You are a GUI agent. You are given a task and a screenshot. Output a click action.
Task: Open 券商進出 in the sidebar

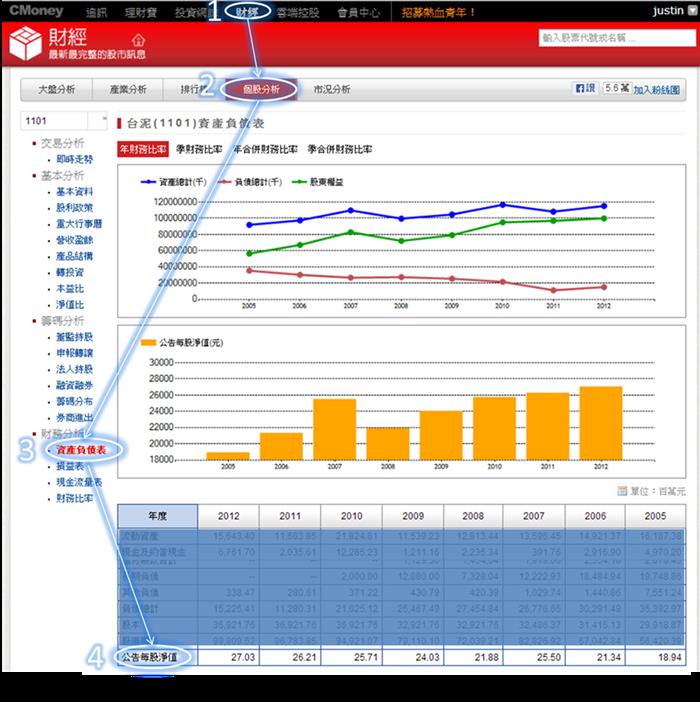pyautogui.click(x=74, y=418)
